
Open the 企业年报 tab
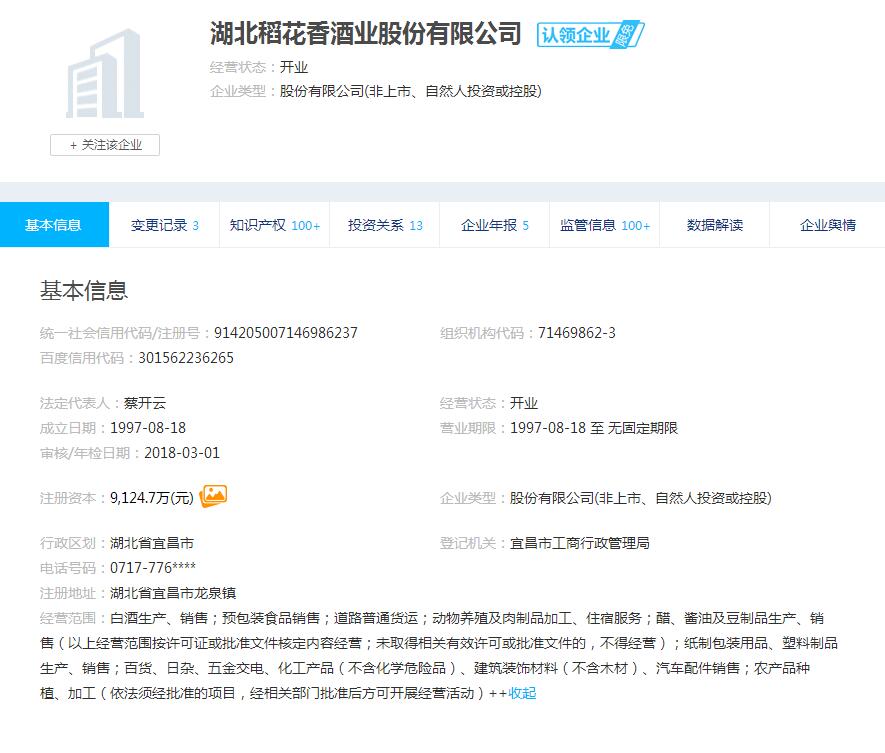(x=494, y=225)
